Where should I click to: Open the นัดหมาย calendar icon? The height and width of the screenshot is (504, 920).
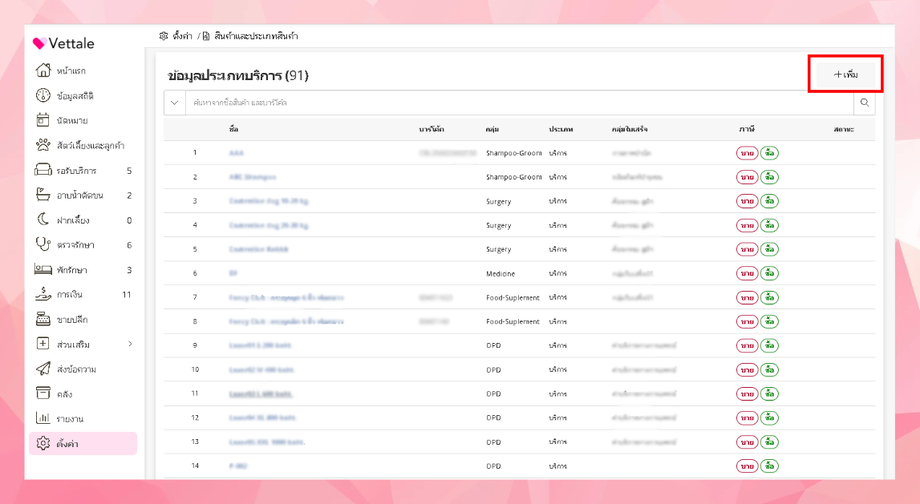pos(43,120)
